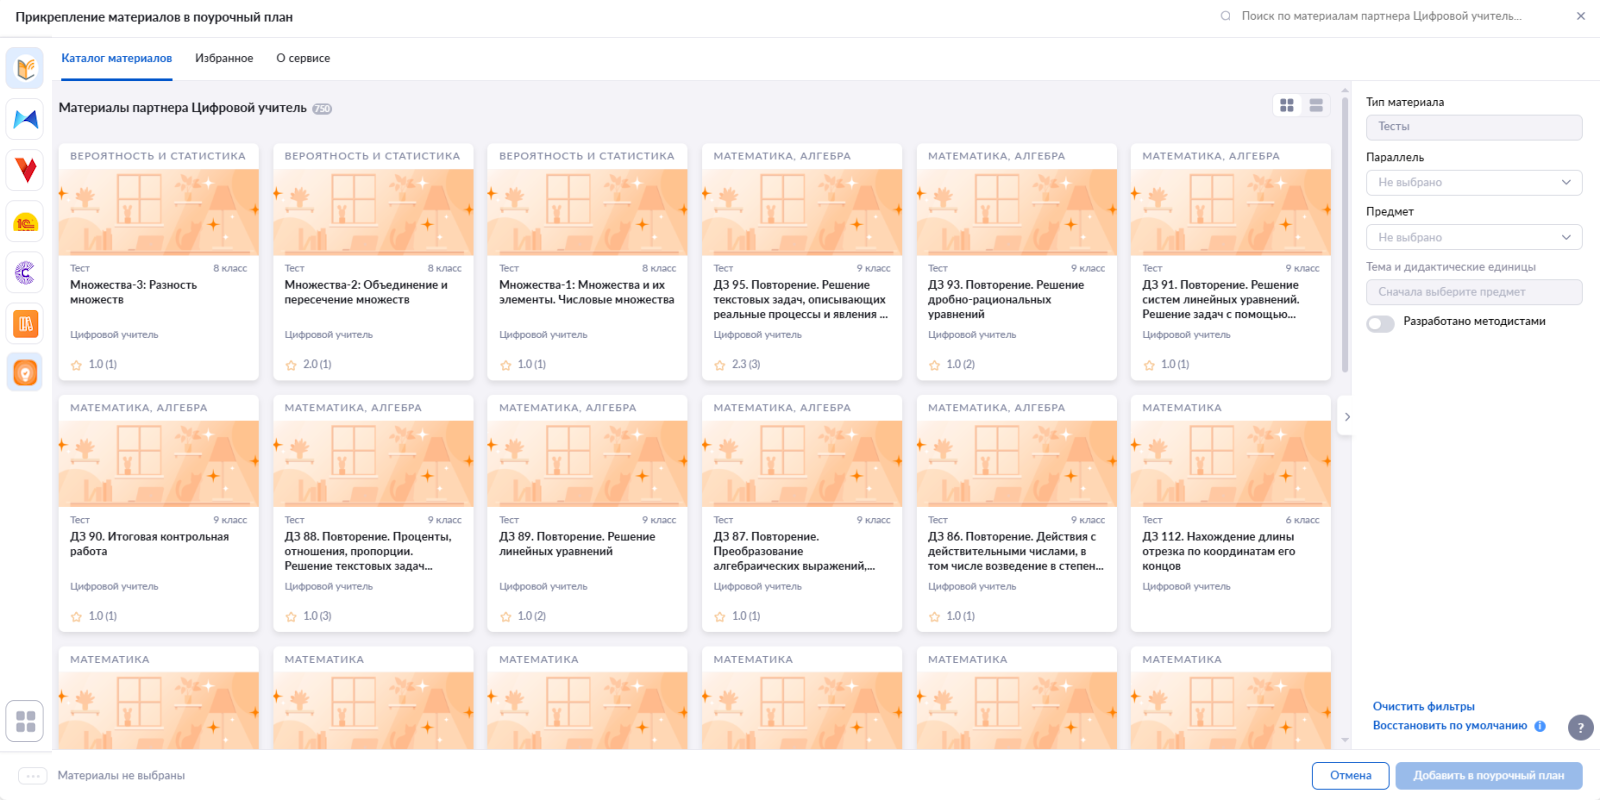Toggle the Разработано методистами switch
This screenshot has height=800, width=1600.
coord(1380,323)
